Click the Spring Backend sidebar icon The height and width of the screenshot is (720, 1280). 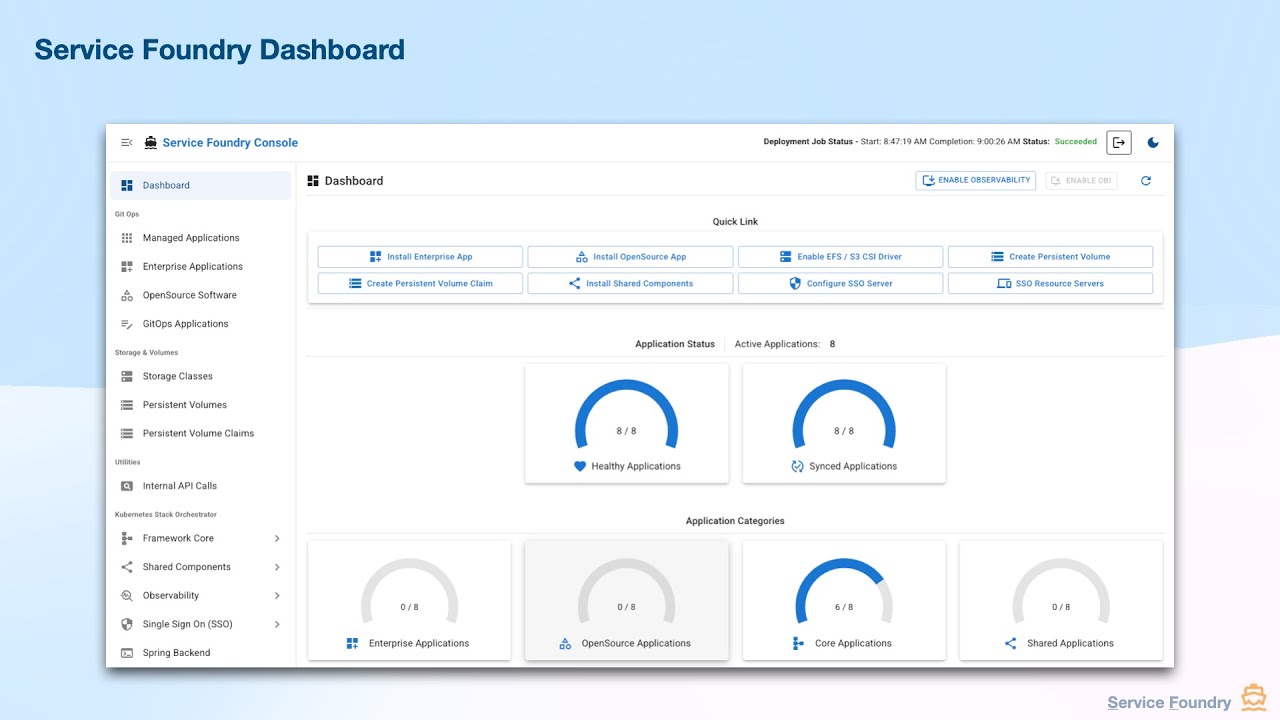click(127, 653)
